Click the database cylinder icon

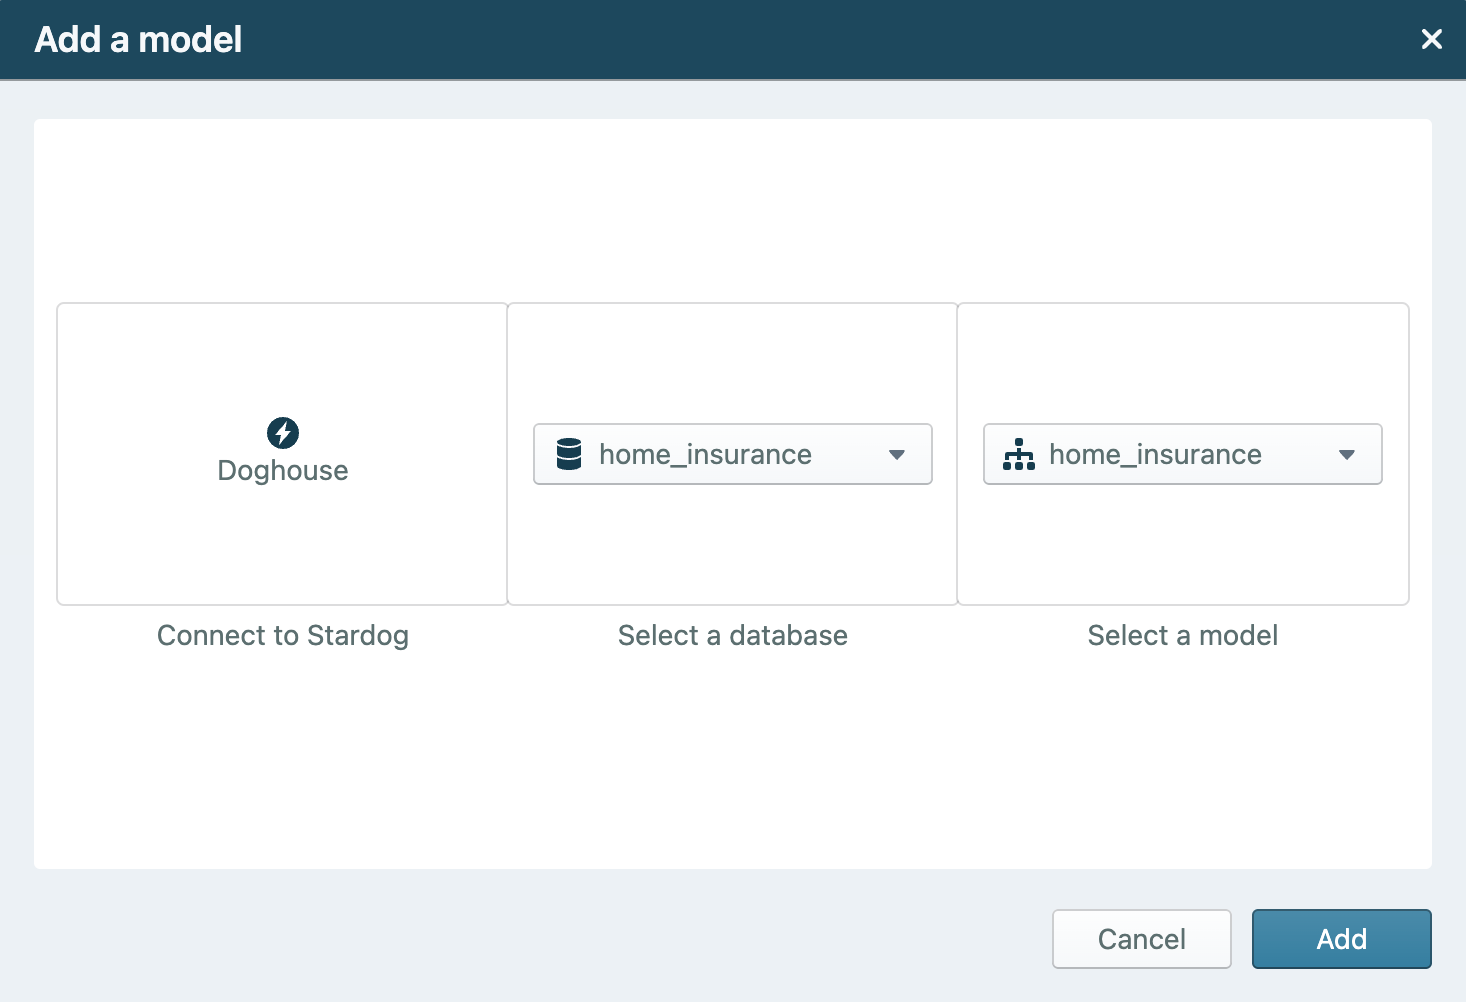click(x=569, y=454)
